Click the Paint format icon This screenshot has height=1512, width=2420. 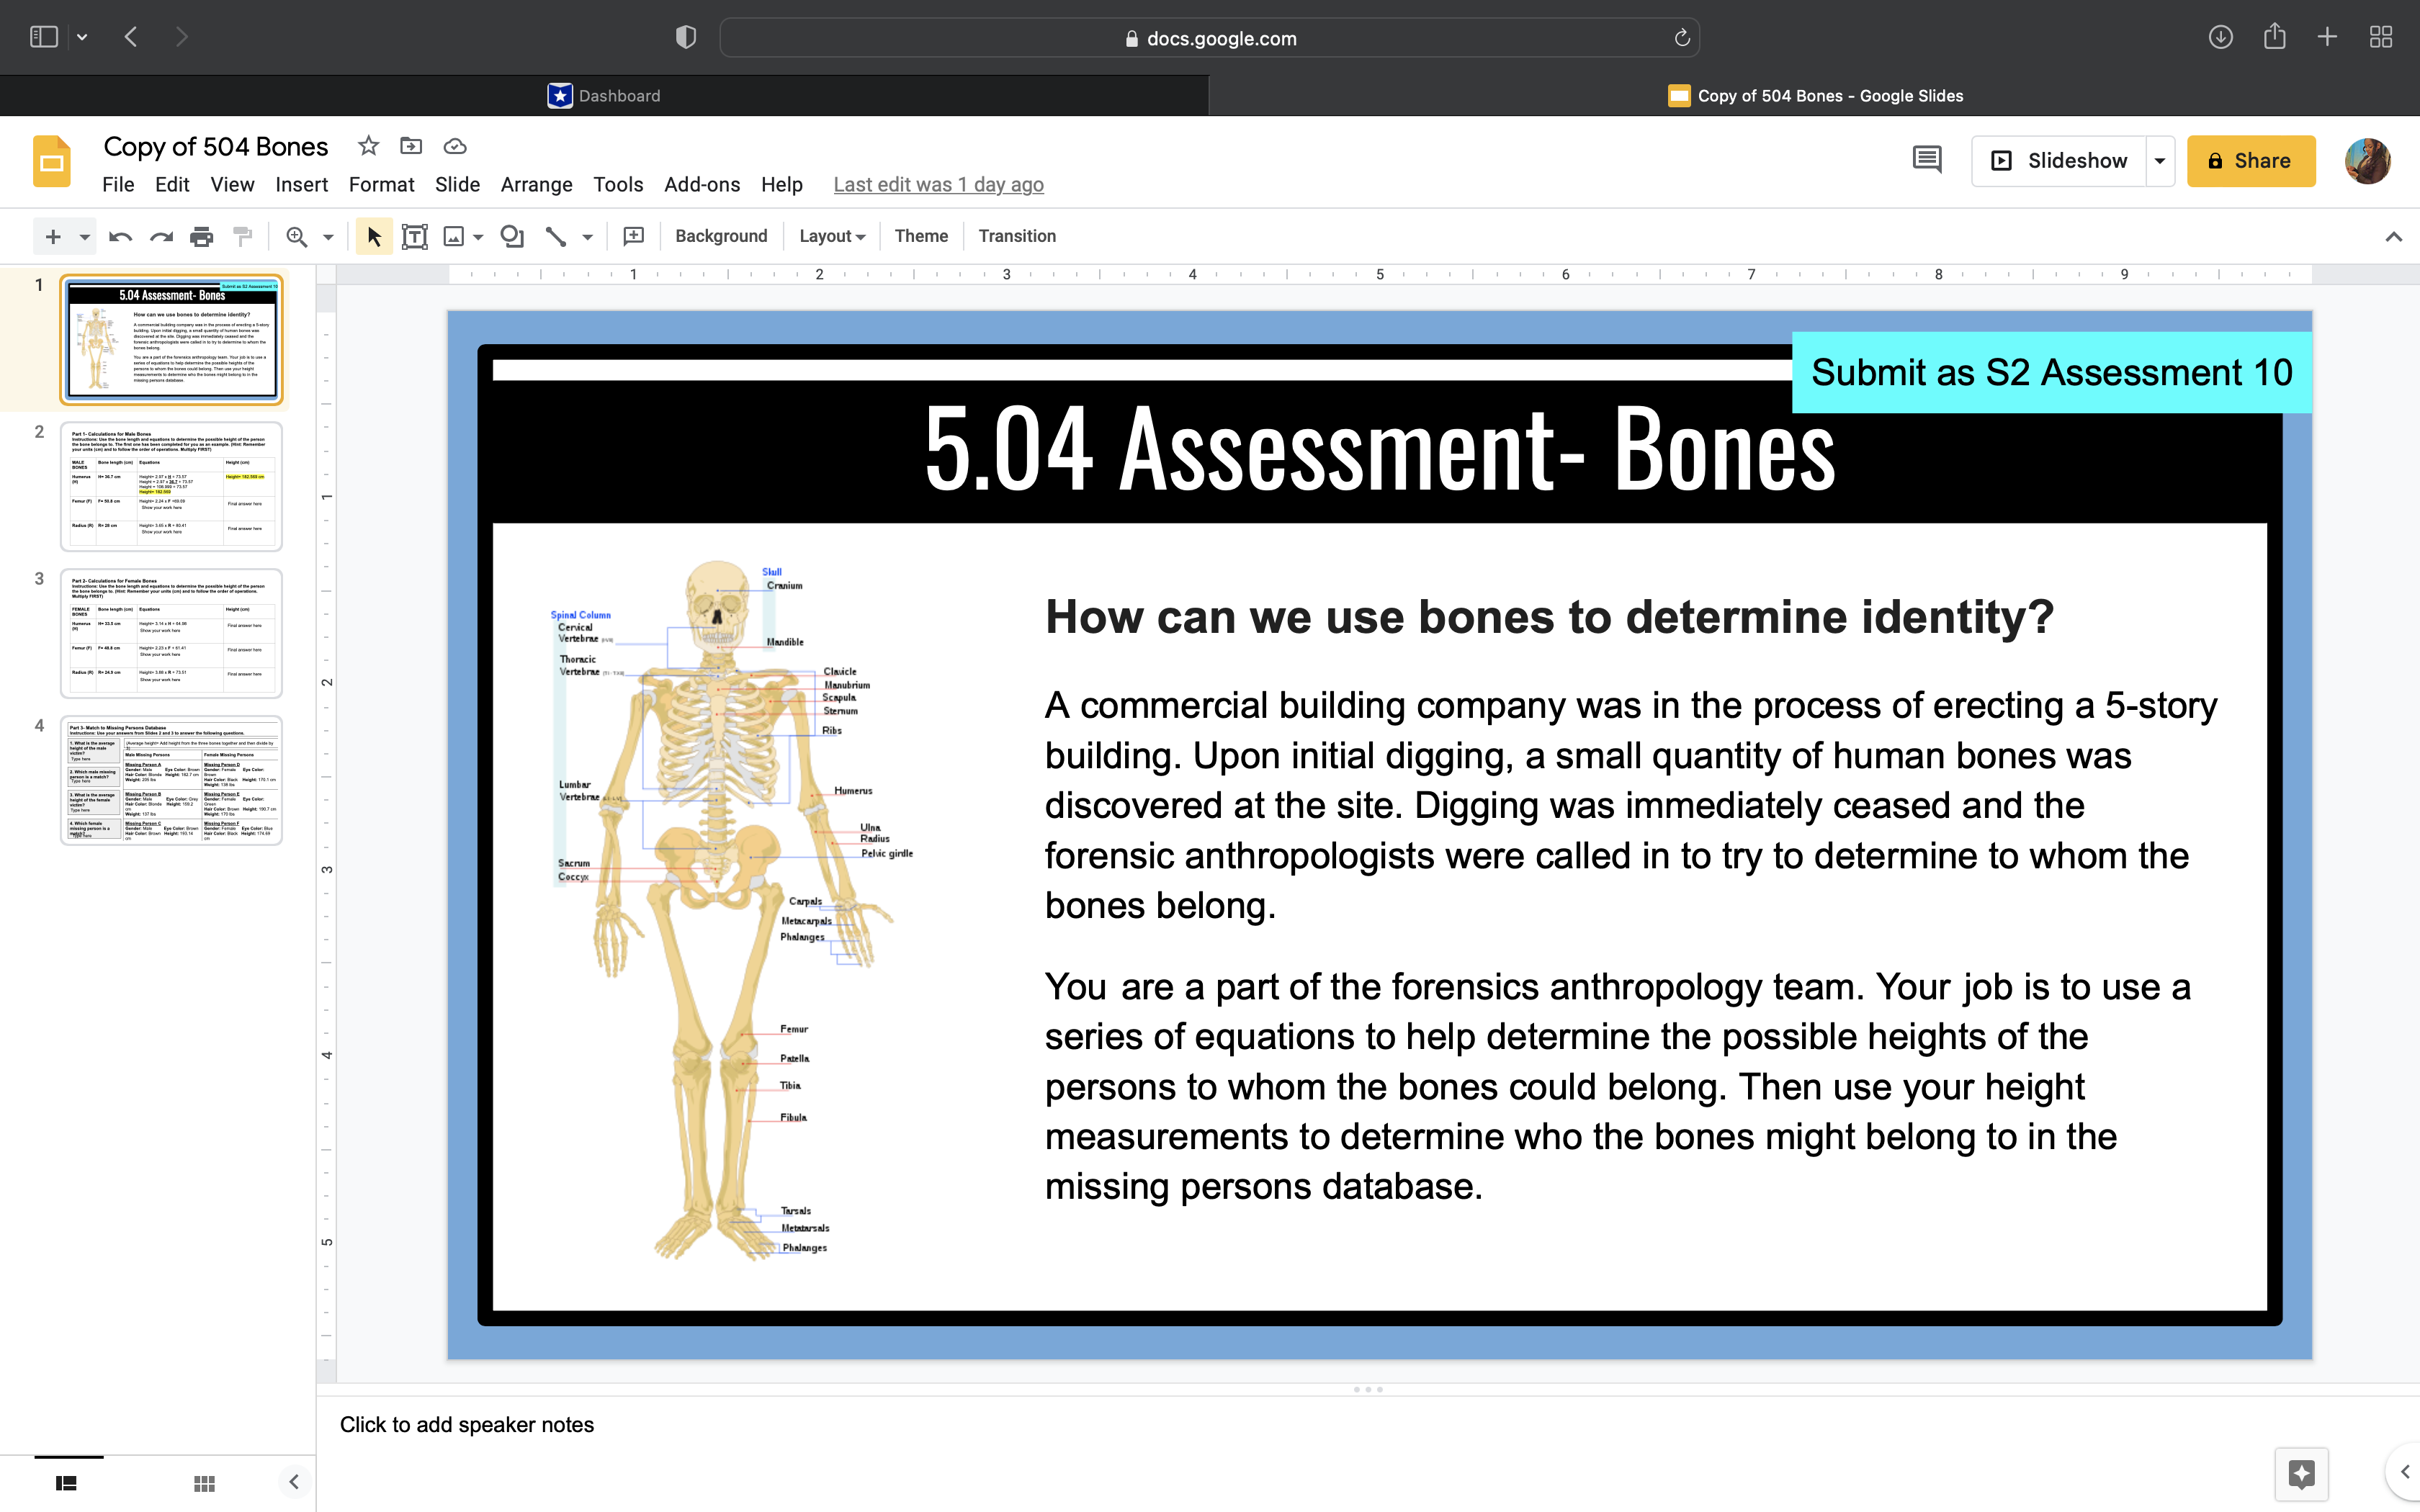(x=243, y=236)
